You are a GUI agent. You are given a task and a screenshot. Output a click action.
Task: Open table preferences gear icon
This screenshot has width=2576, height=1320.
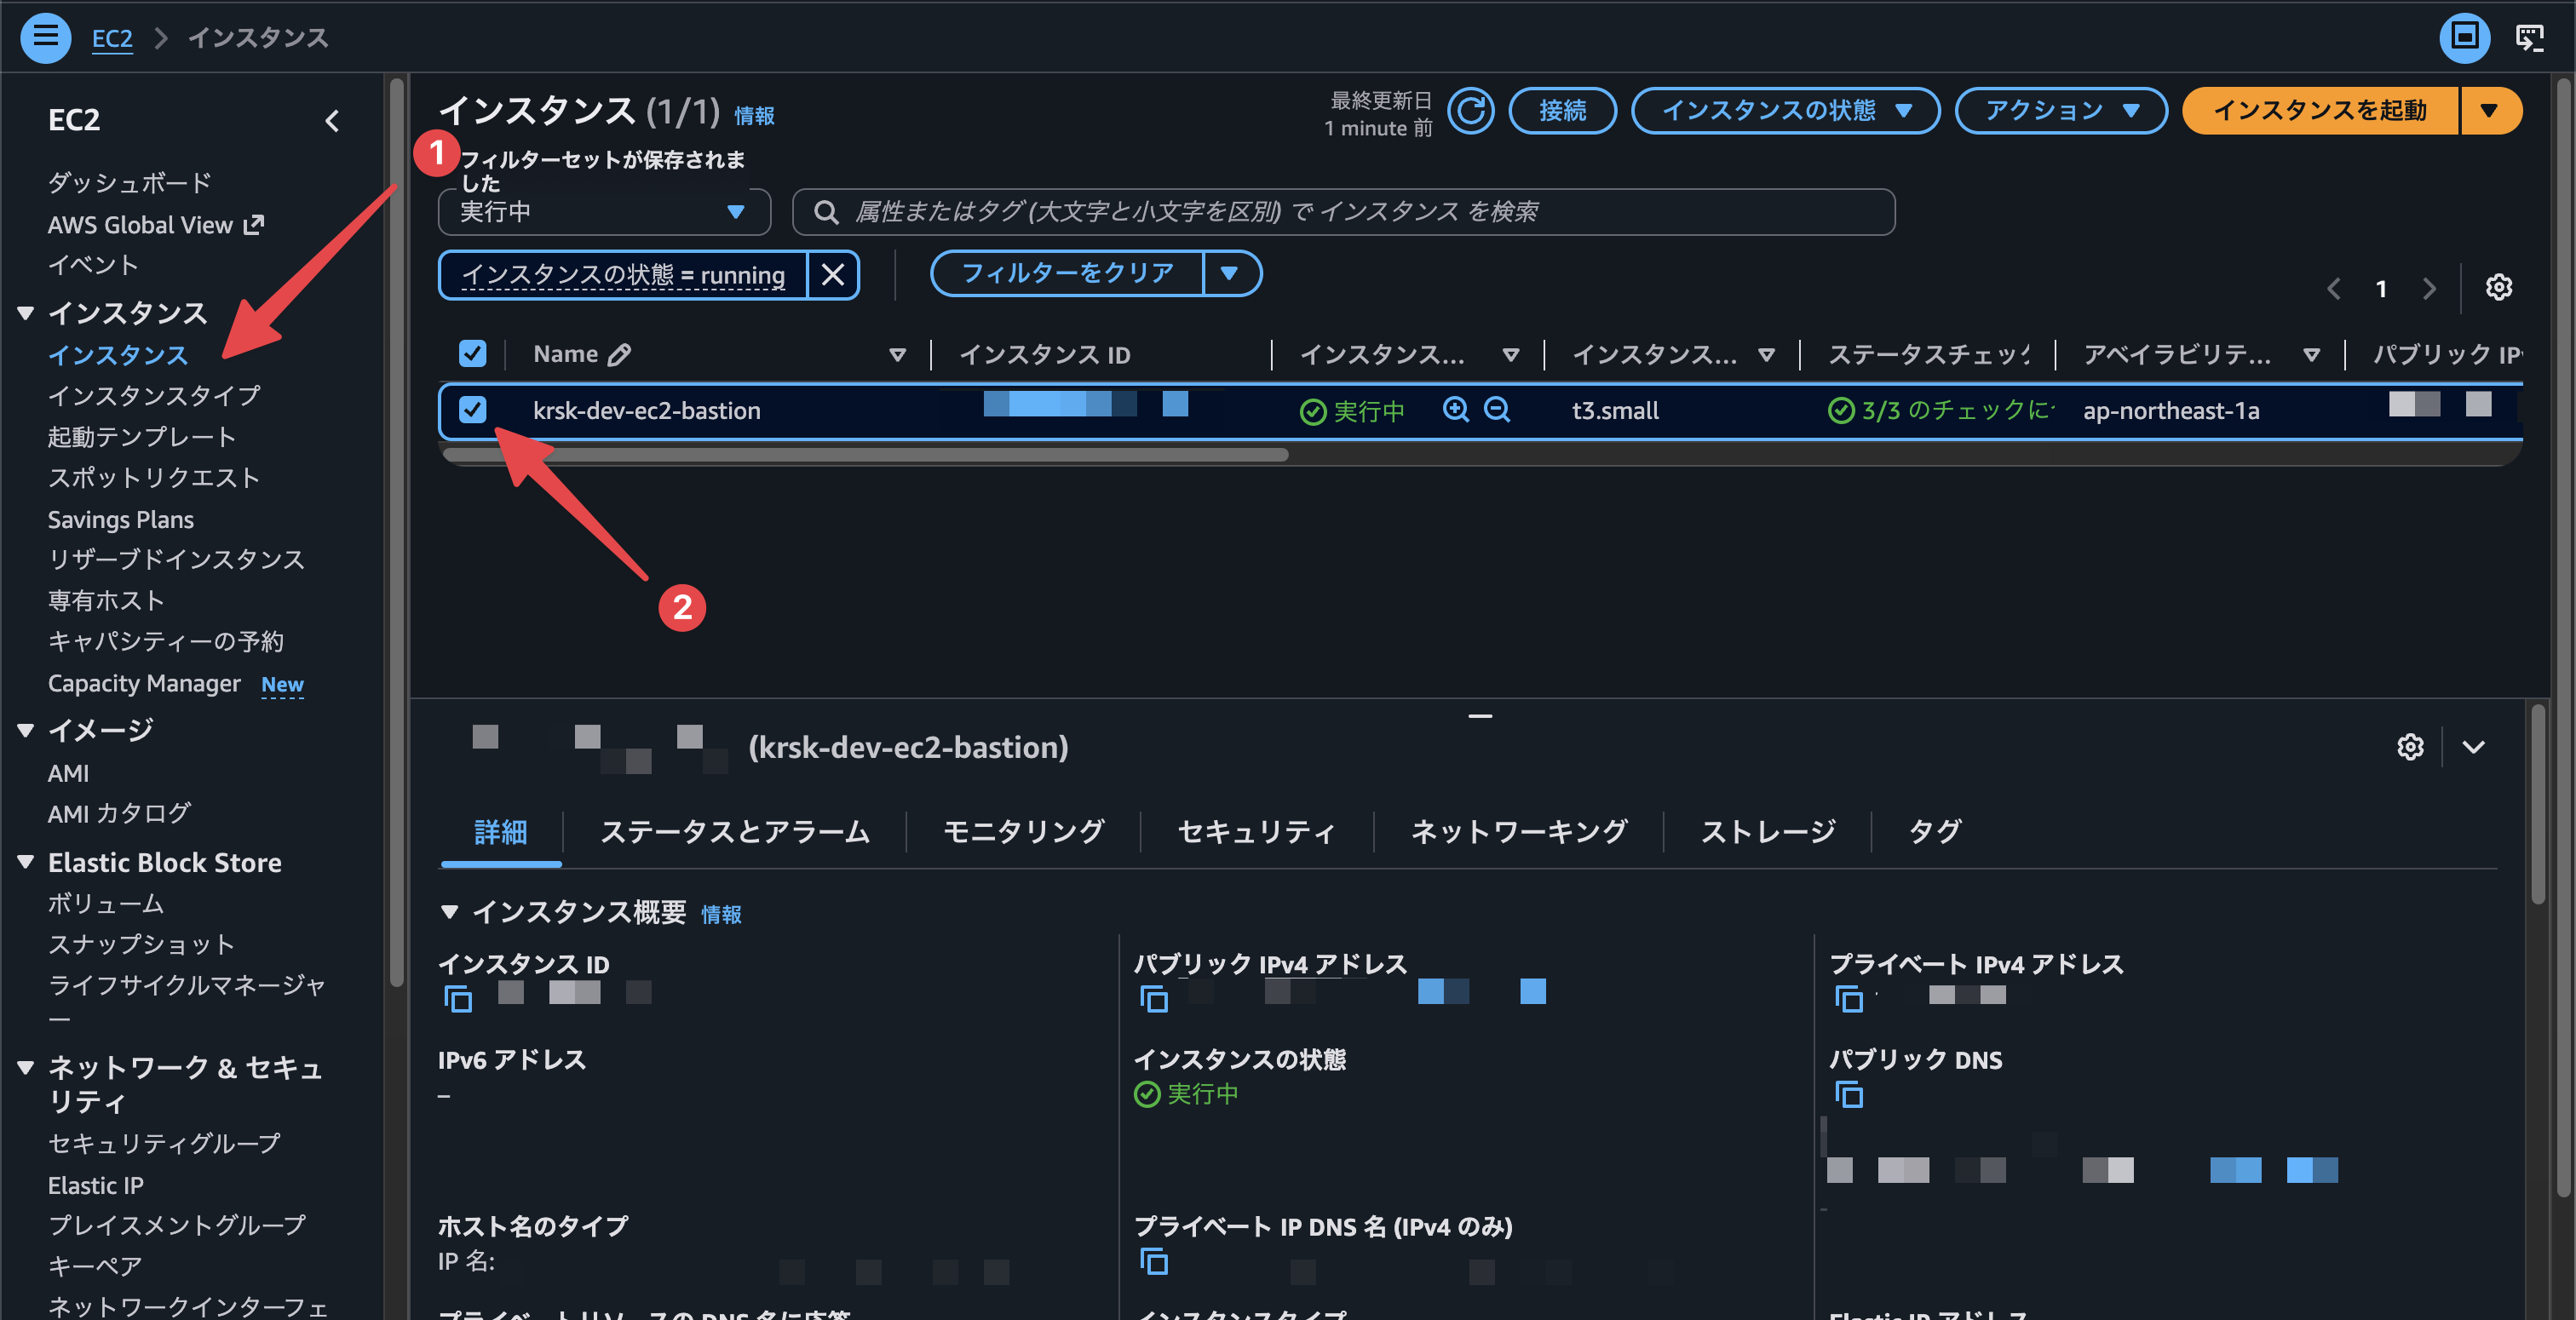(x=2498, y=288)
